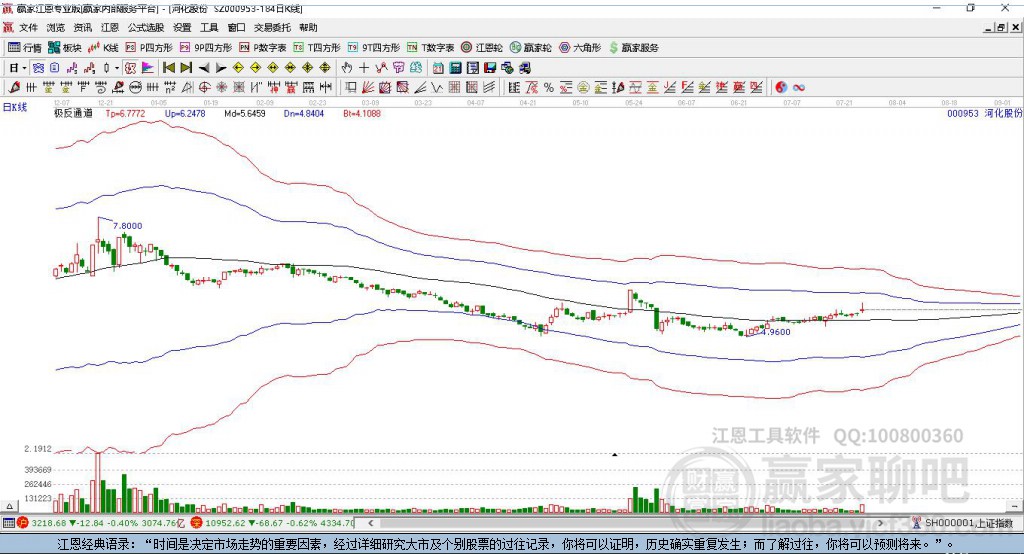Click the 000953 河化股份 stock label
The height and width of the screenshot is (554, 1024).
pyautogui.click(x=984, y=113)
